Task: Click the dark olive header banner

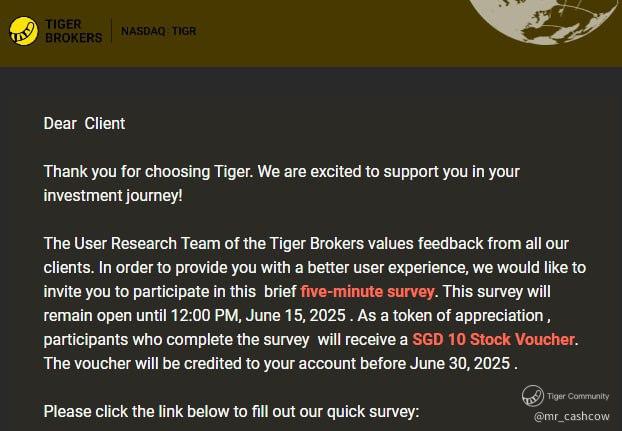Action: (x=311, y=33)
